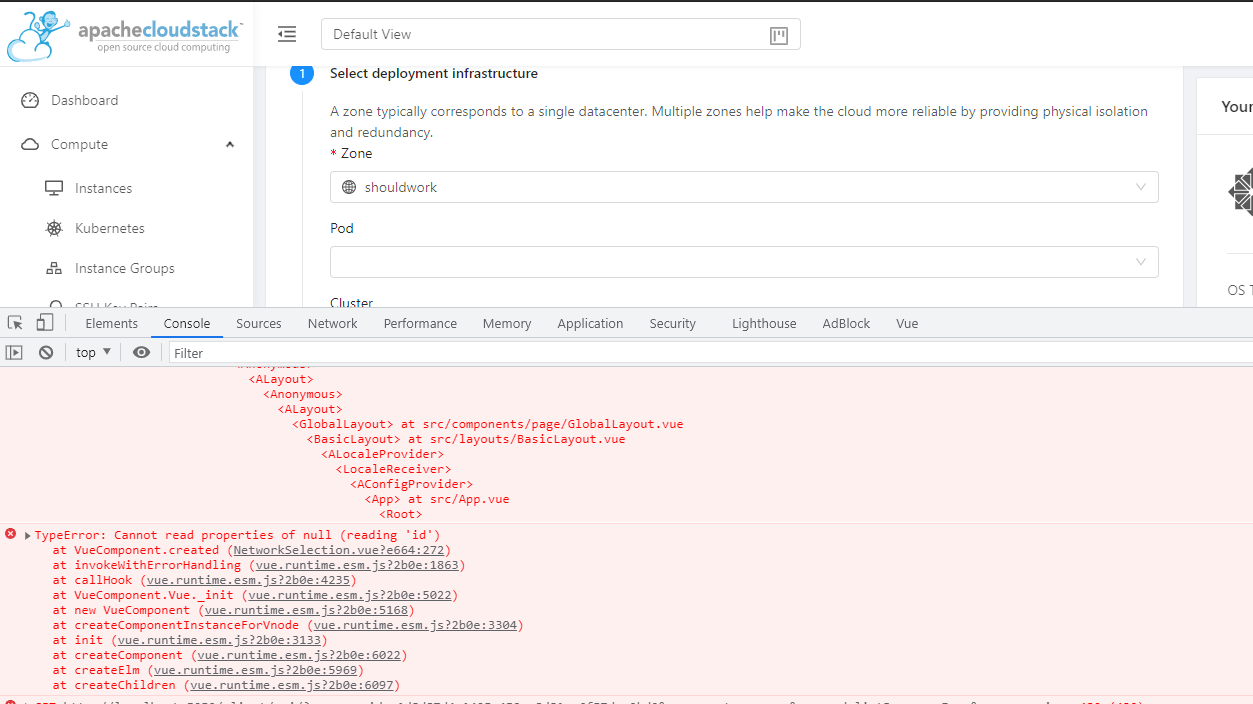Switch to the Memory tab
The height and width of the screenshot is (704, 1253).
(x=507, y=323)
